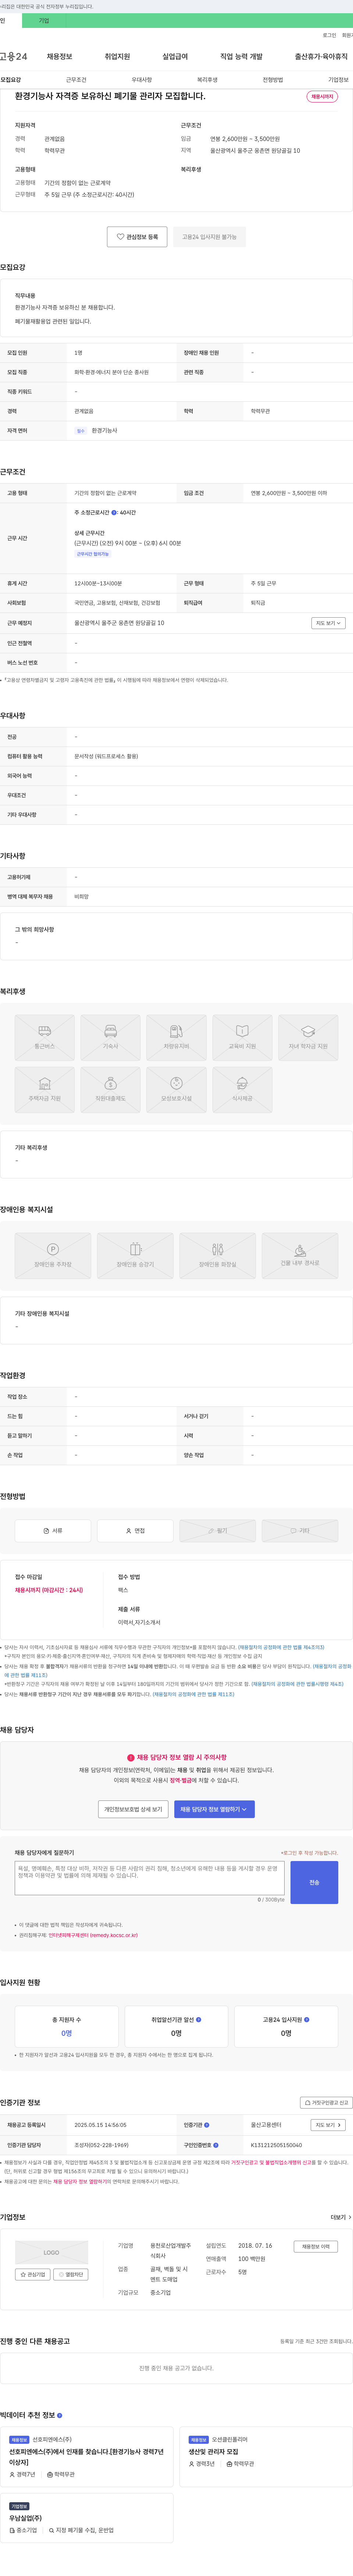Go to the 복리후생 section tab
This screenshot has width=353, height=2576.
[x=207, y=80]
